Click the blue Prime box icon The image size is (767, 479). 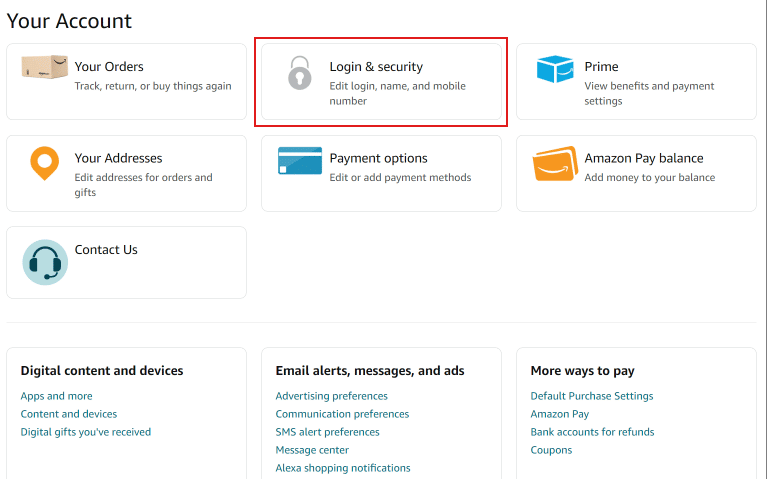(x=555, y=69)
